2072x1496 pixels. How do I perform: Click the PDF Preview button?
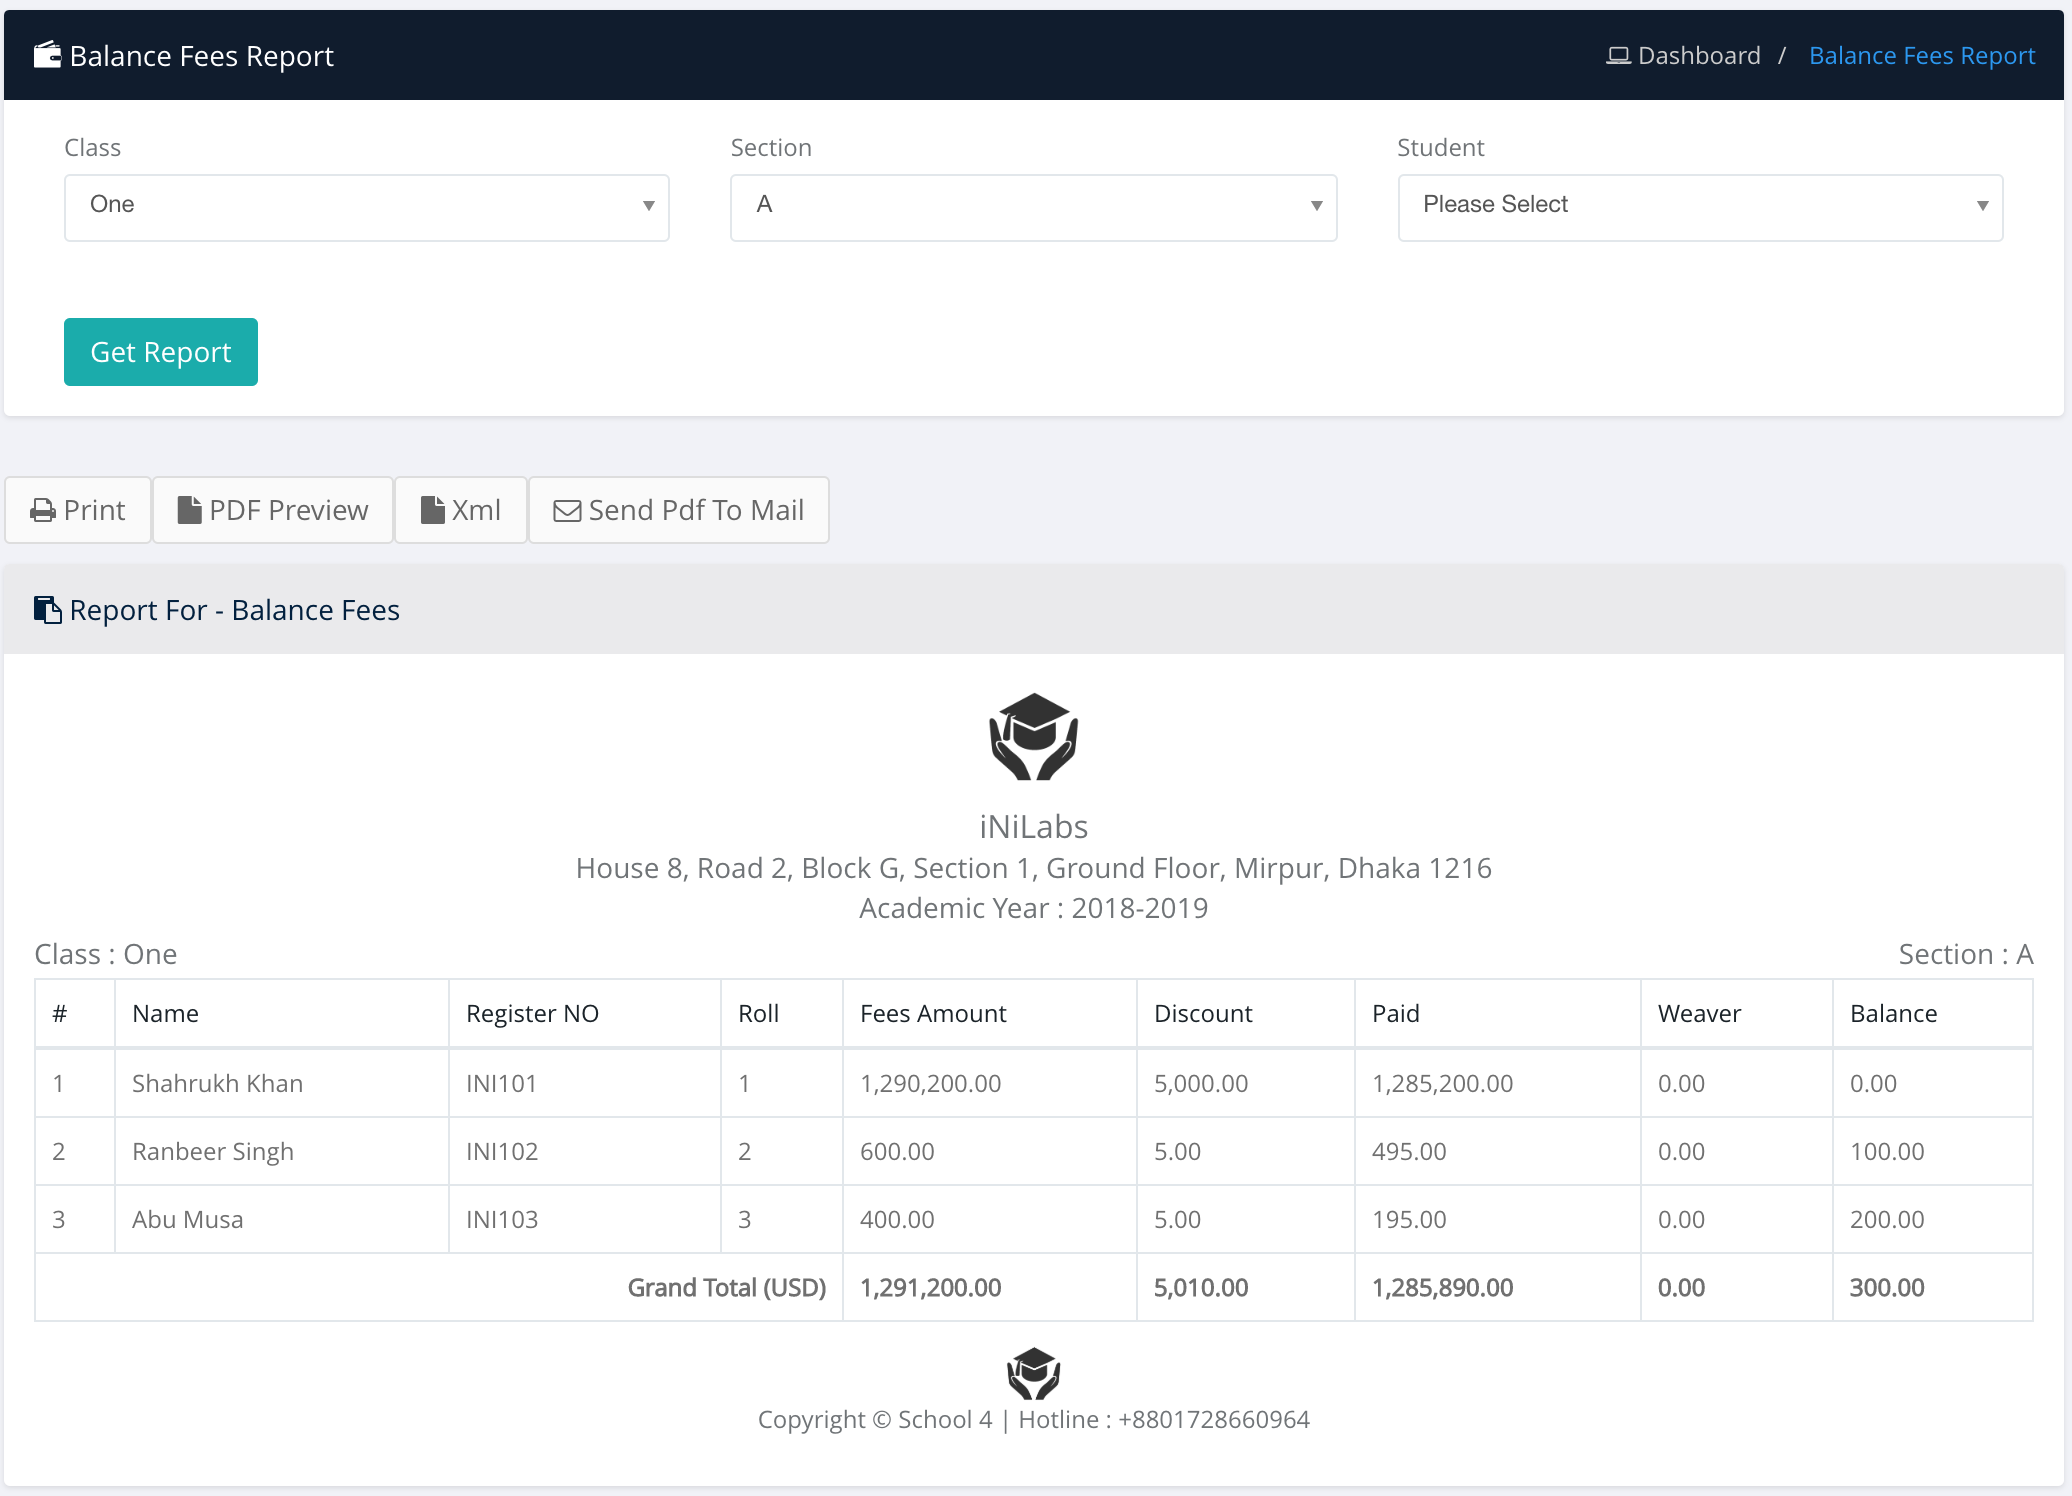tap(273, 510)
